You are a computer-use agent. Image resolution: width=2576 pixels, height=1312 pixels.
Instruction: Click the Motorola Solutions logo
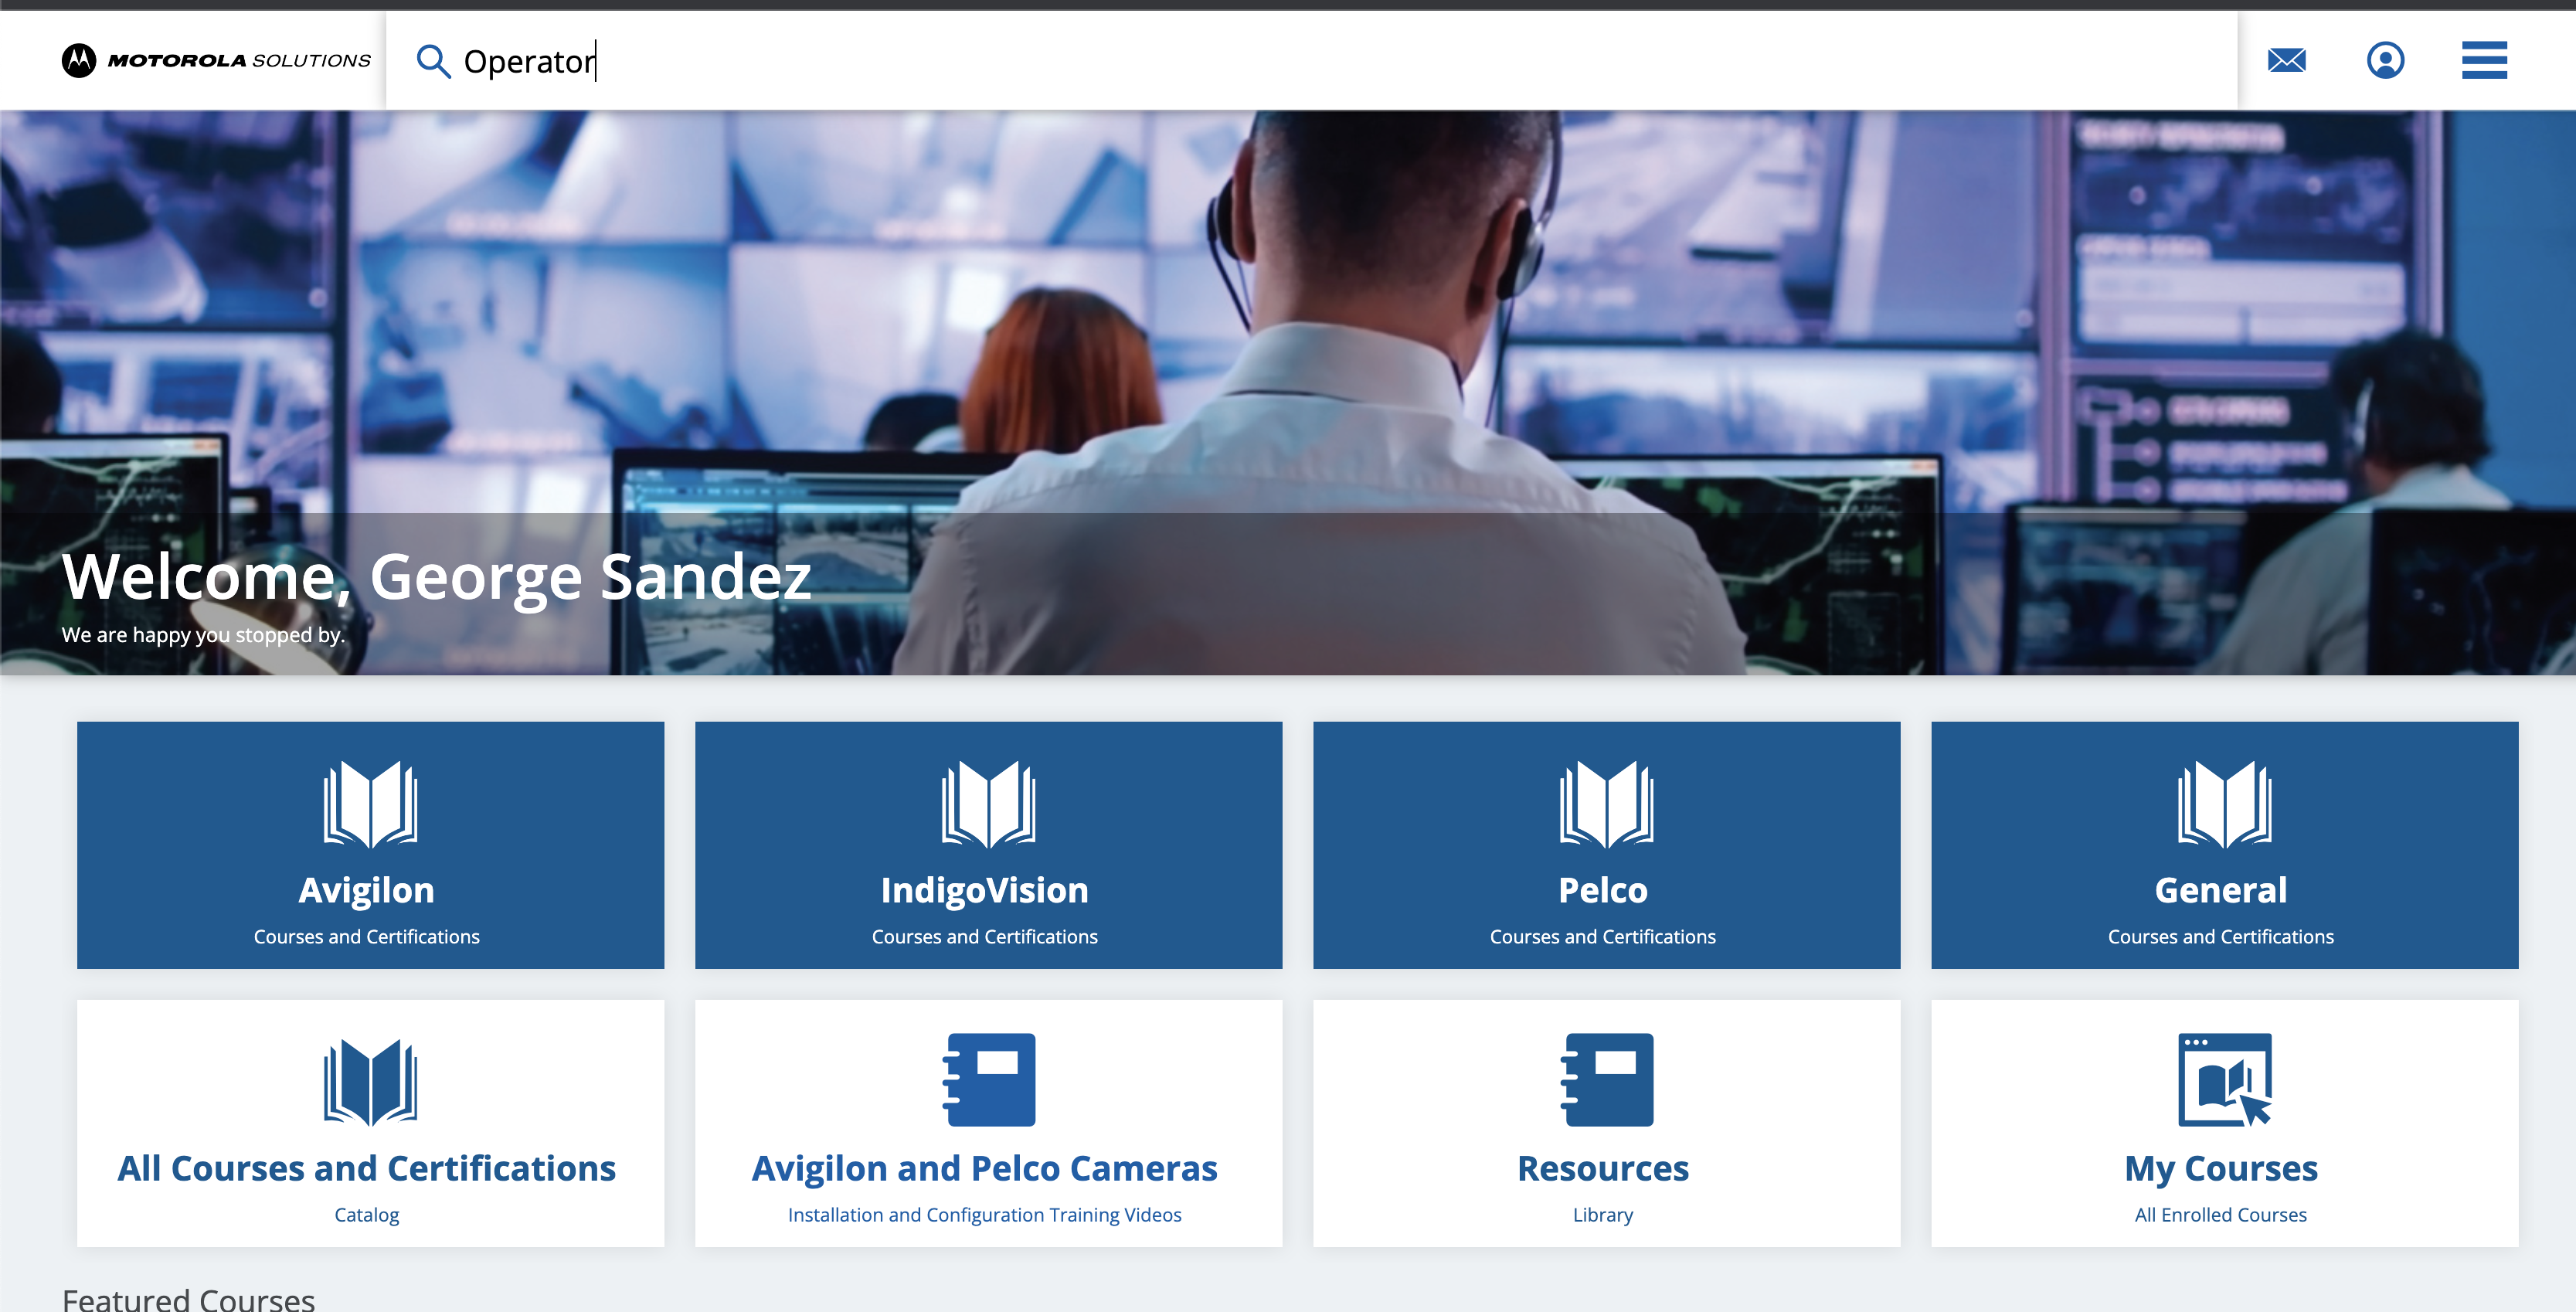216,60
